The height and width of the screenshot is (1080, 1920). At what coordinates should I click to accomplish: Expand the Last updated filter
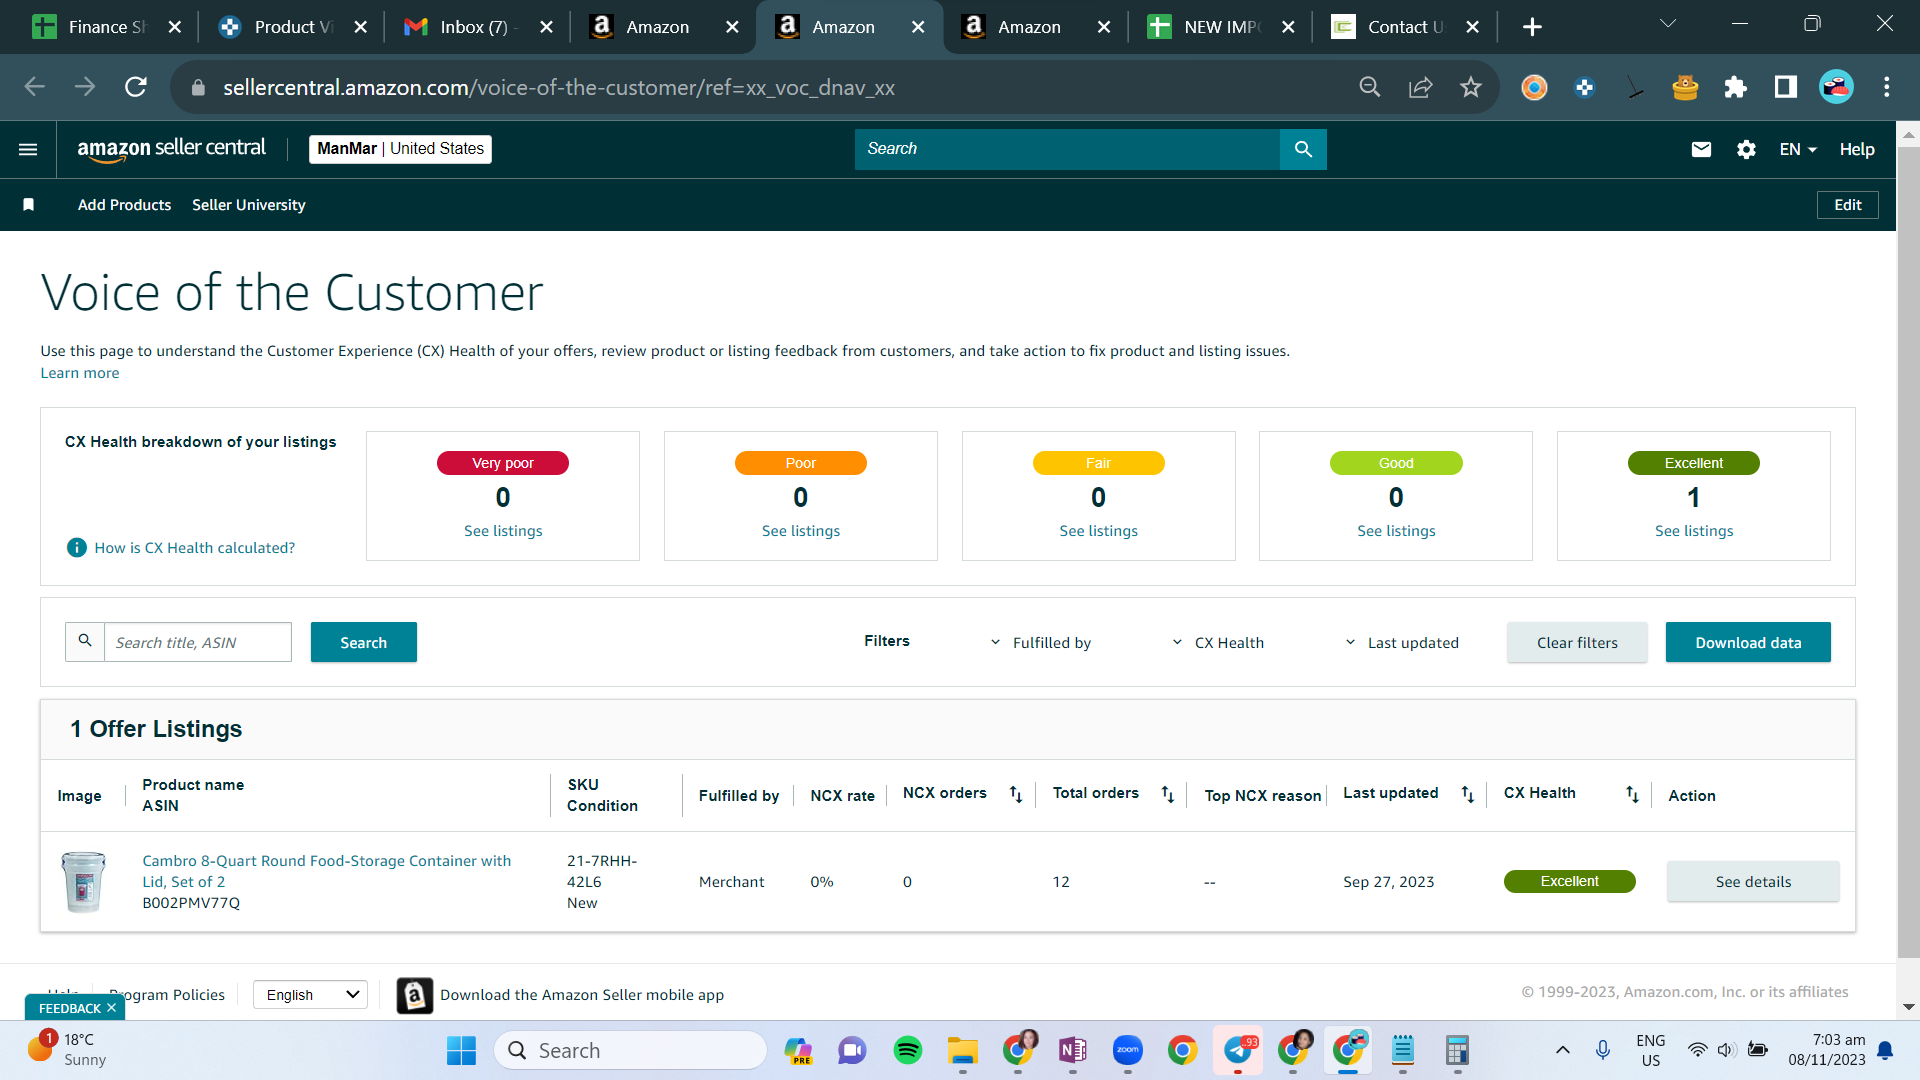tap(1402, 643)
